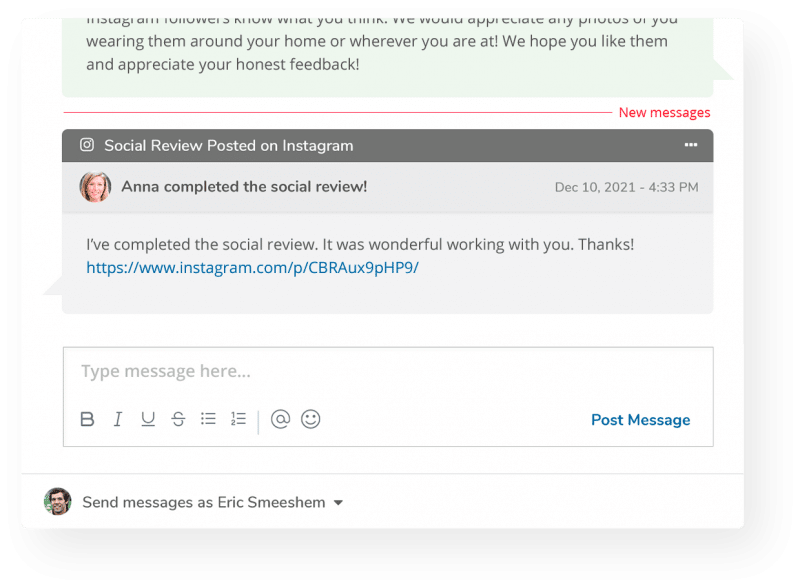Image resolution: width=800 pixels, height=588 pixels.
Task: Expand the Send messages as Eric Smeeshem dropdown
Action: pos(338,502)
